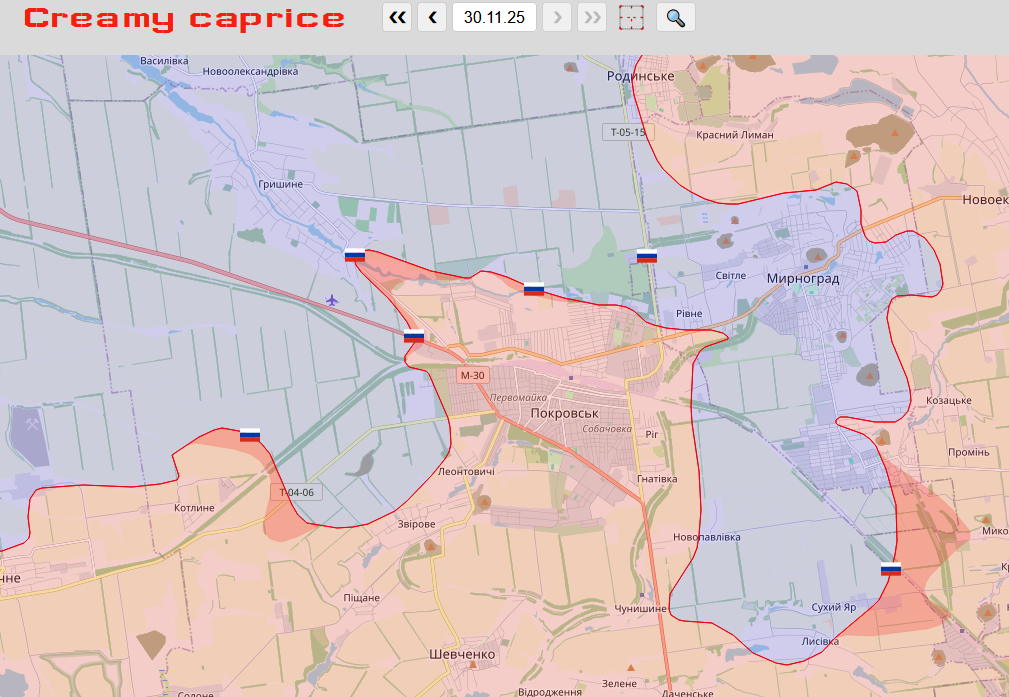Click the Родинське town label
This screenshot has height=697, width=1009.
640,76
